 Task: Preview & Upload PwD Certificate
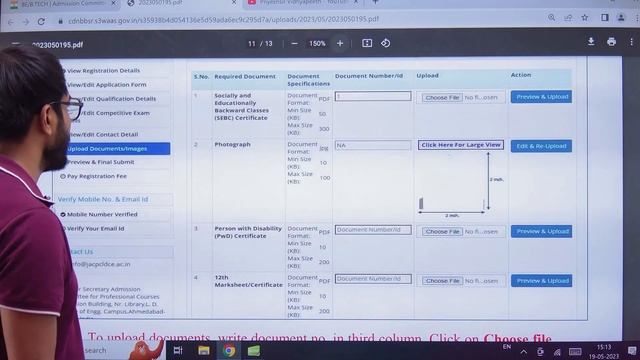click(541, 231)
